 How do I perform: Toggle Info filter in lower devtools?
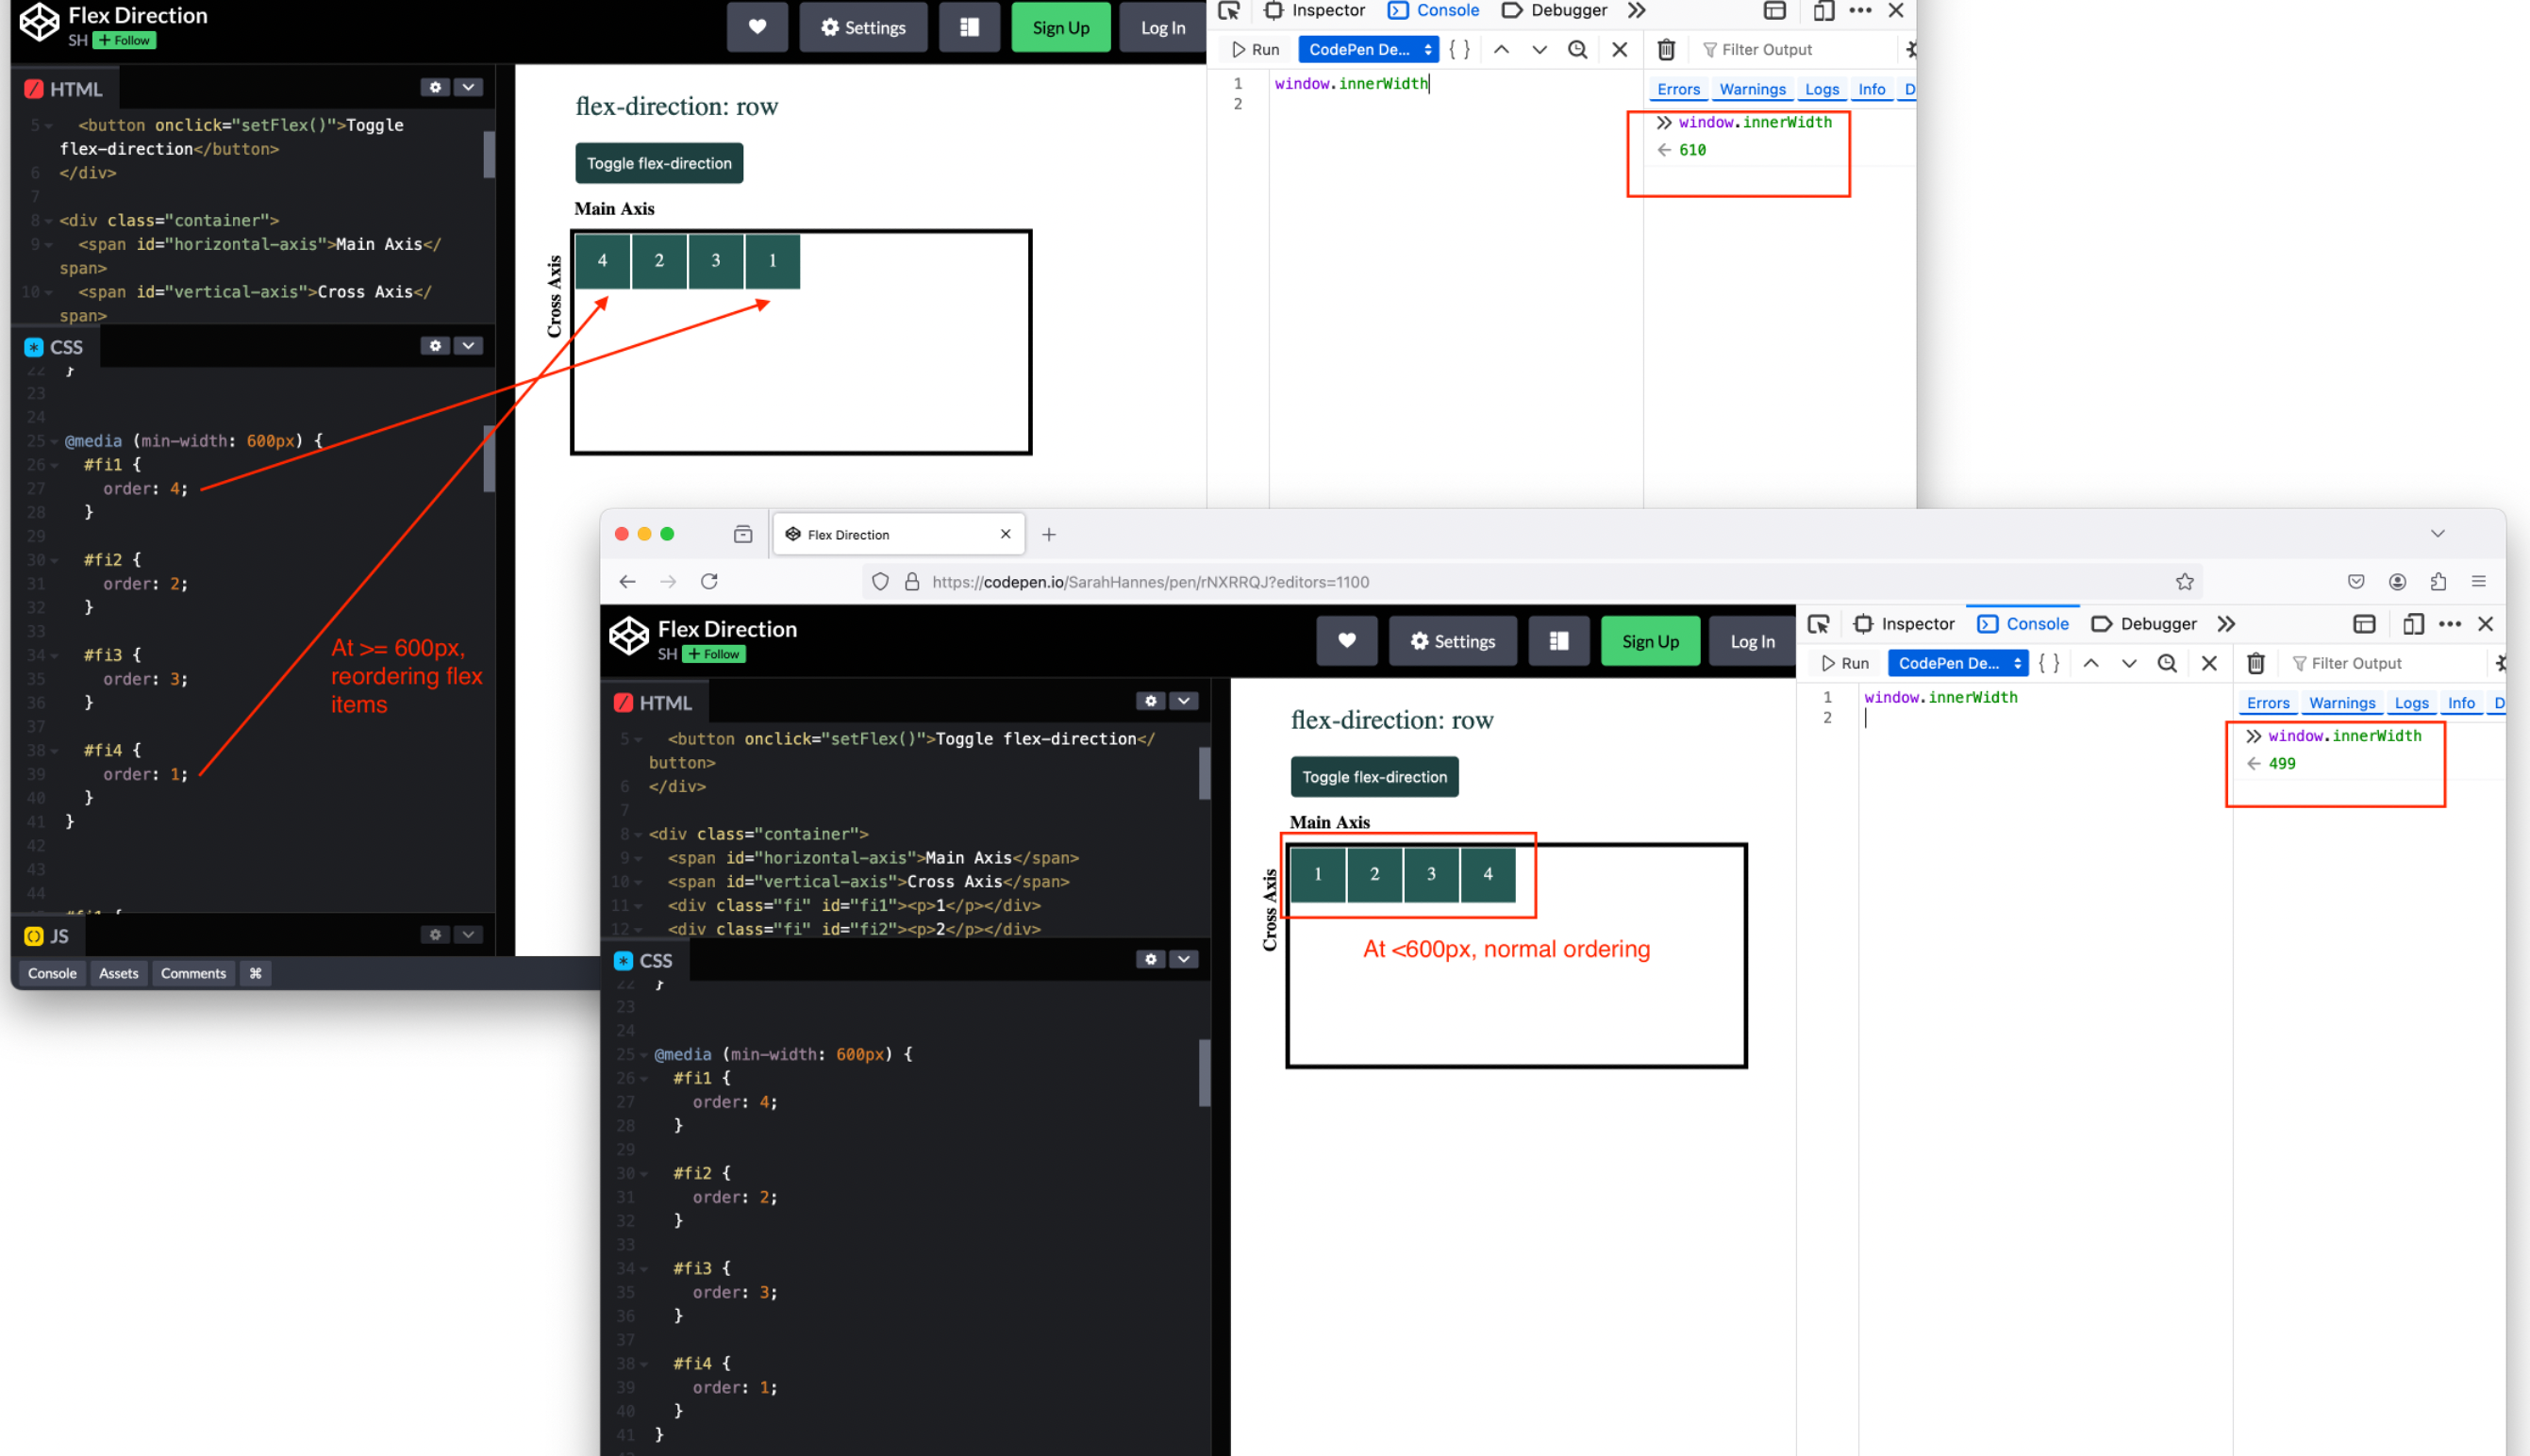(2461, 703)
